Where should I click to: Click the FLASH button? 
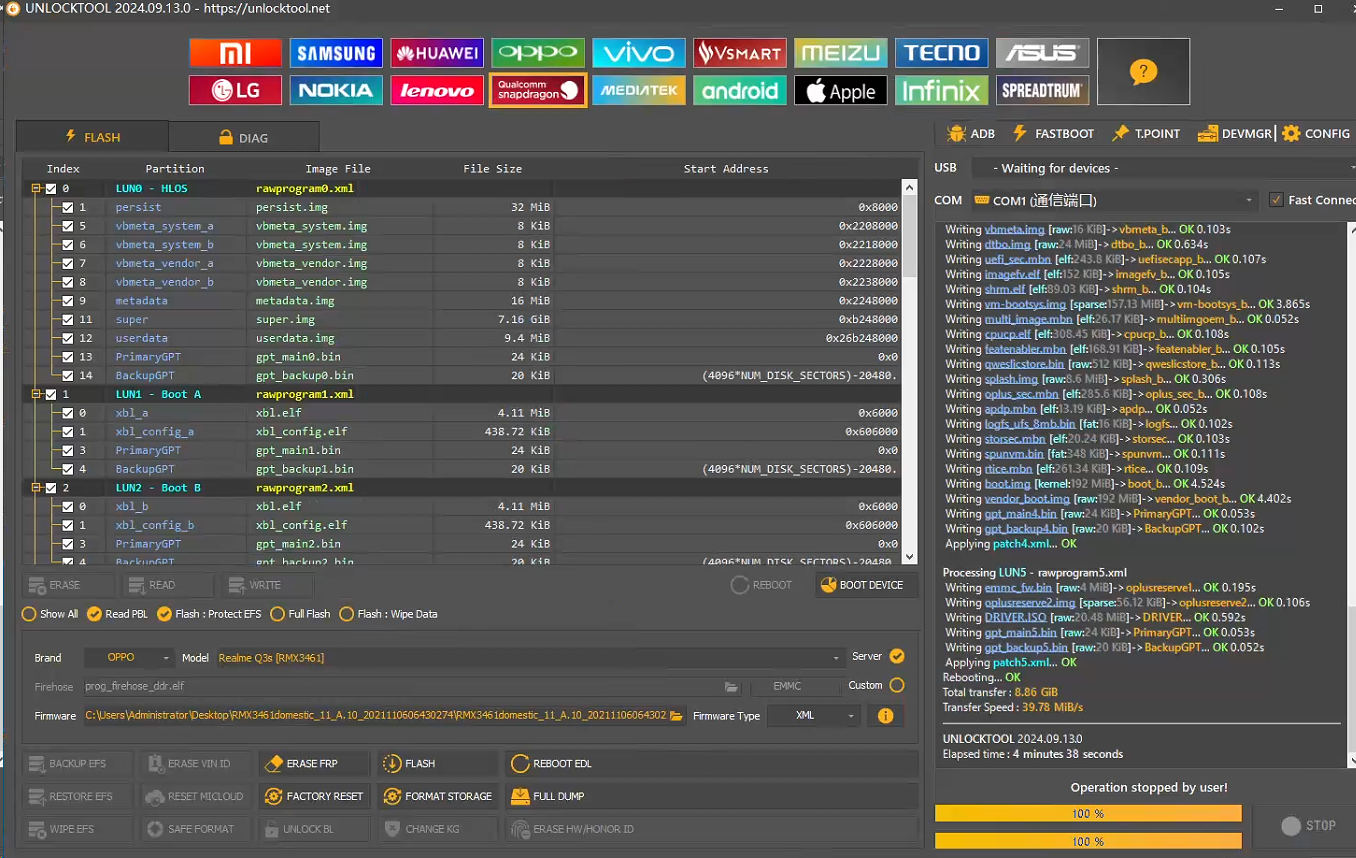click(x=437, y=764)
